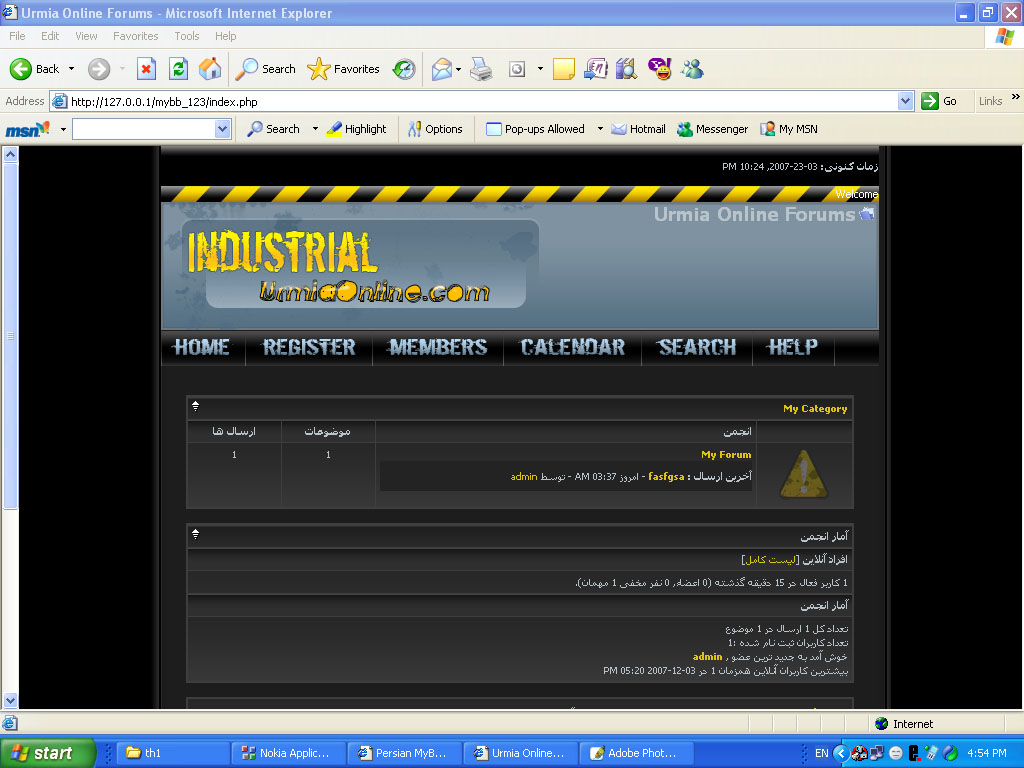
Task: Click the network computers tray icon
Action: point(876,753)
